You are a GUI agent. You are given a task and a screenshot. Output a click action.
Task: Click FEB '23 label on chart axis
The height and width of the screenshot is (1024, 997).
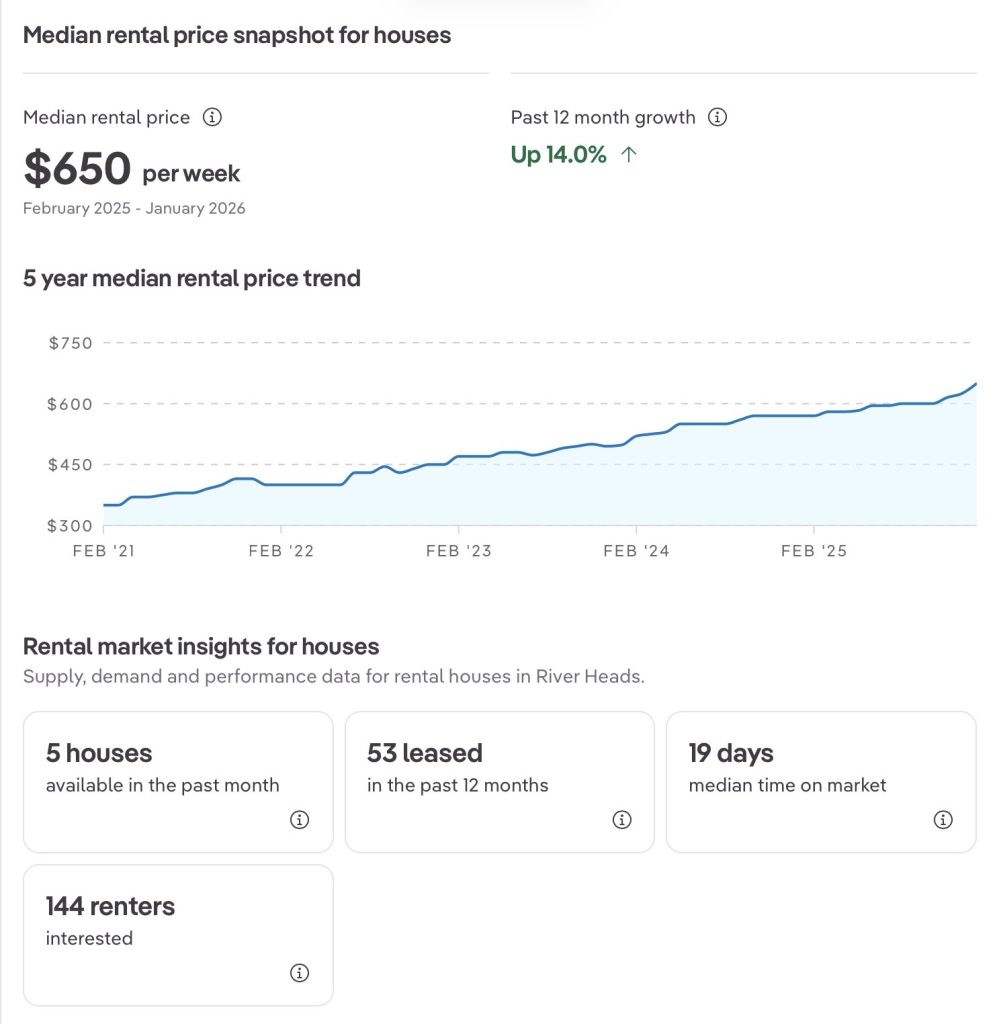(x=458, y=551)
